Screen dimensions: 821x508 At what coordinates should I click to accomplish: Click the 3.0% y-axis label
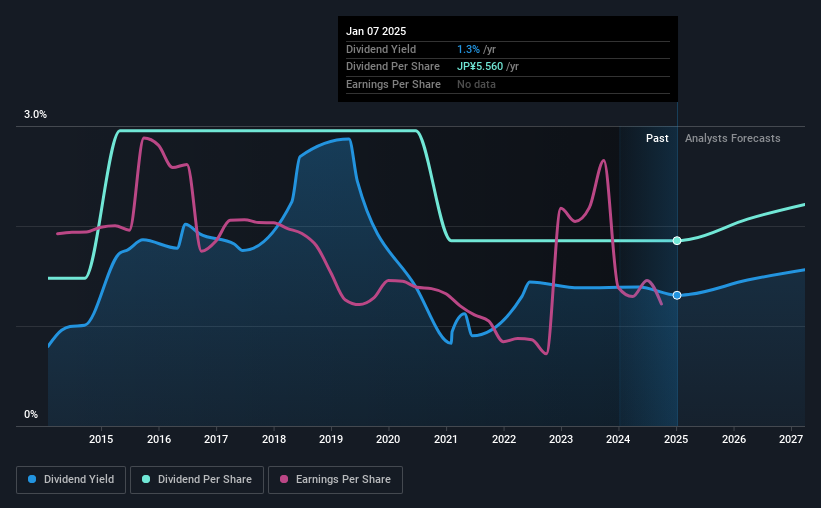point(35,114)
